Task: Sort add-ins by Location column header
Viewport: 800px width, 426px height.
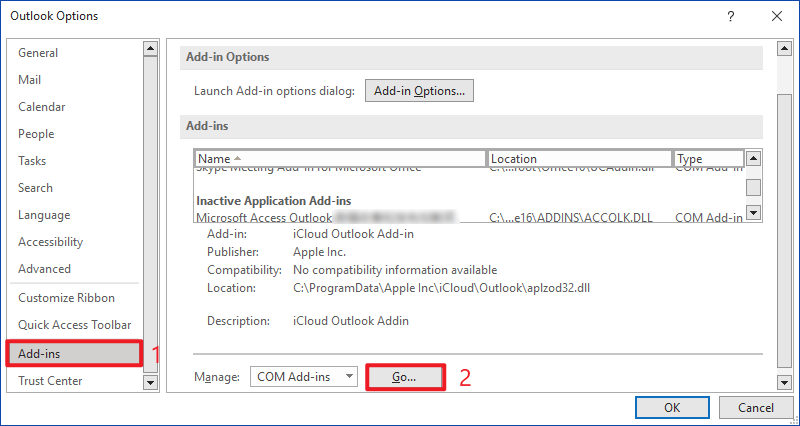Action: point(580,159)
